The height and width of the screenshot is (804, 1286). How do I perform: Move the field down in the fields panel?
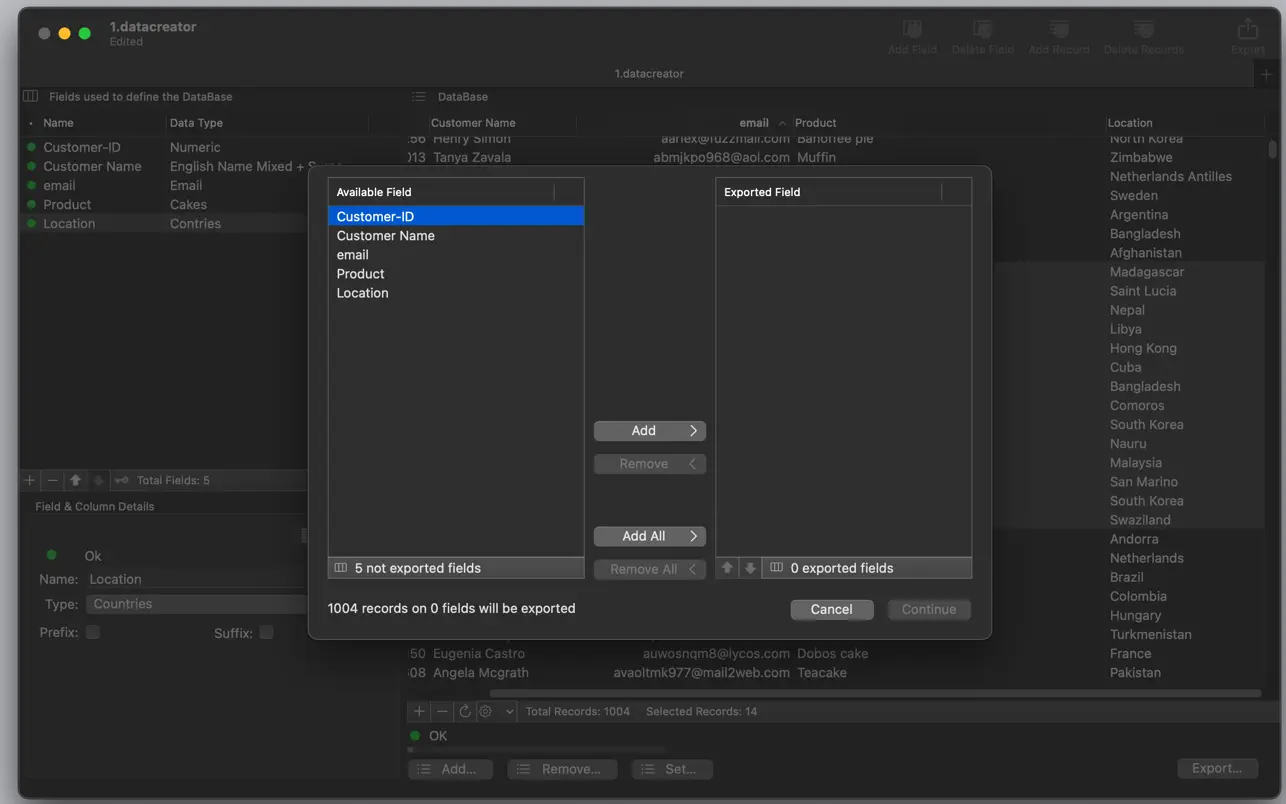pyautogui.click(x=98, y=481)
